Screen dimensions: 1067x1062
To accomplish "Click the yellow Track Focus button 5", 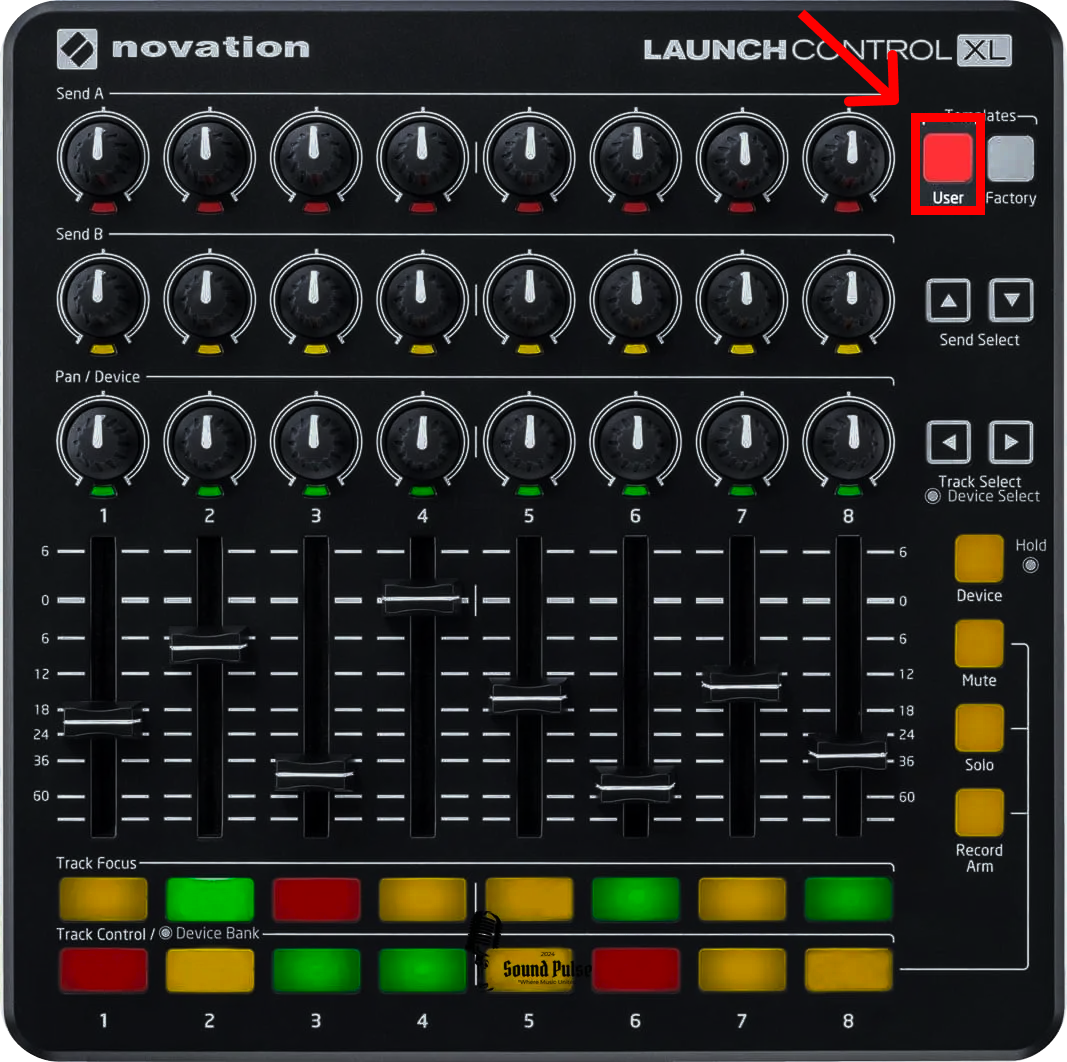I will [x=529, y=898].
